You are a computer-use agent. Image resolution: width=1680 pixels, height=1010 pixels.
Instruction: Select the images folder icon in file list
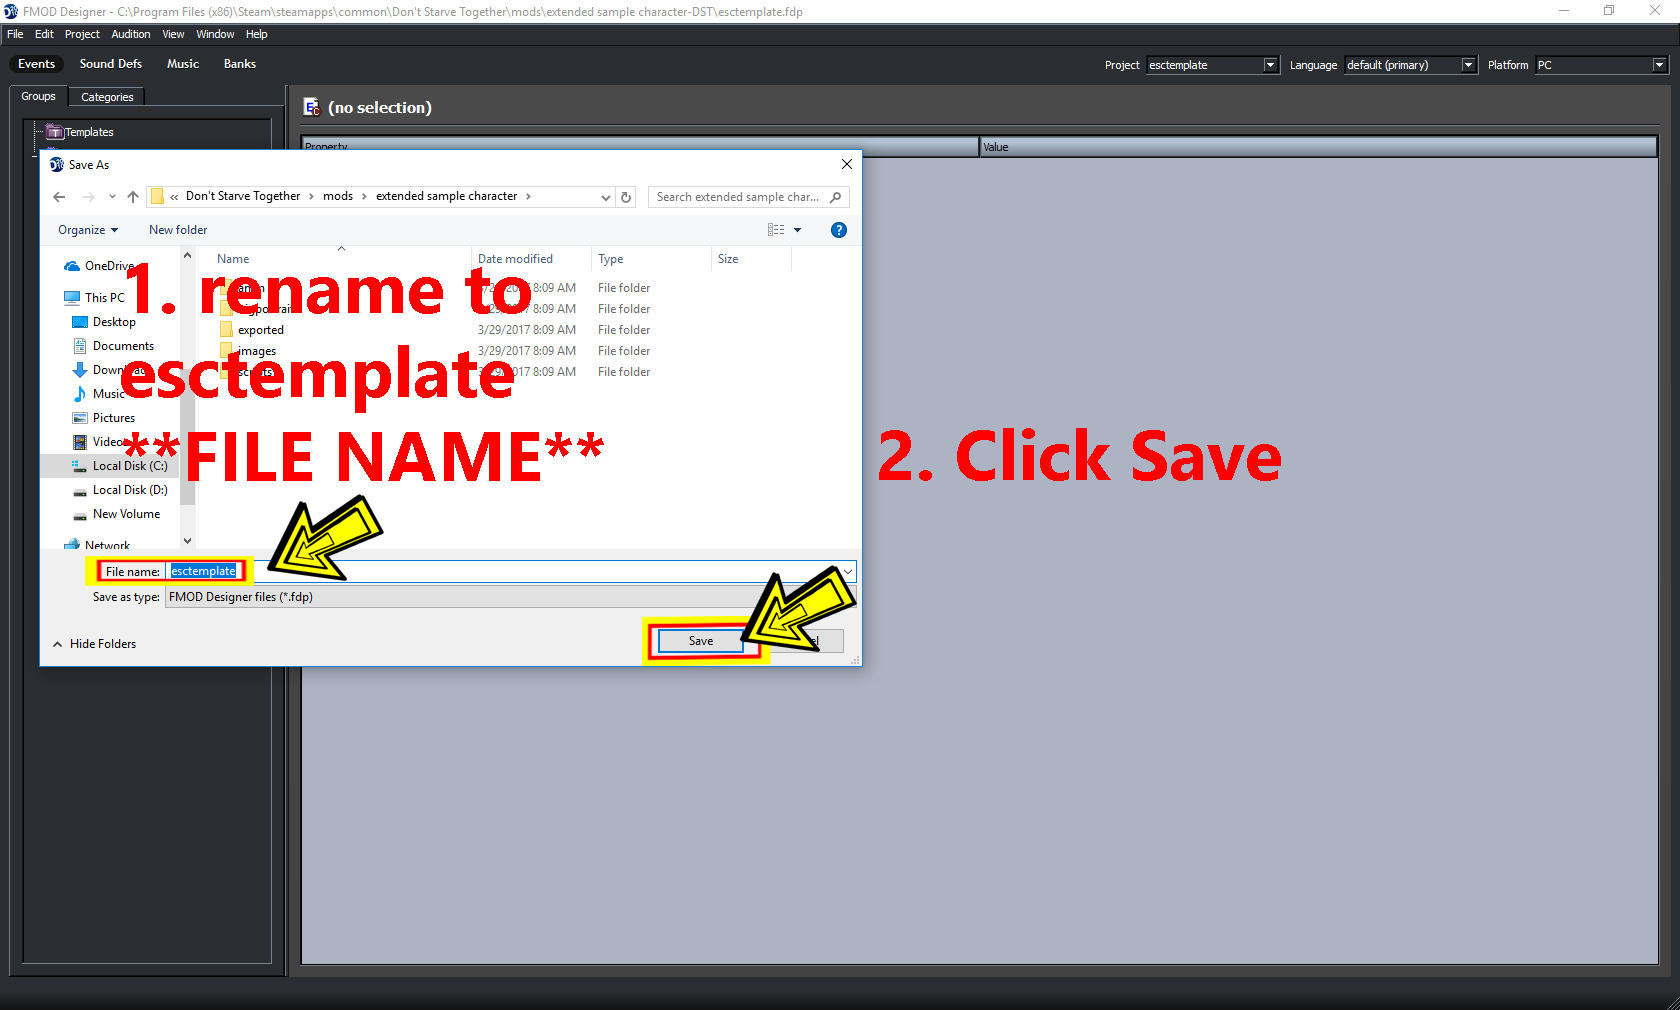[x=227, y=351]
